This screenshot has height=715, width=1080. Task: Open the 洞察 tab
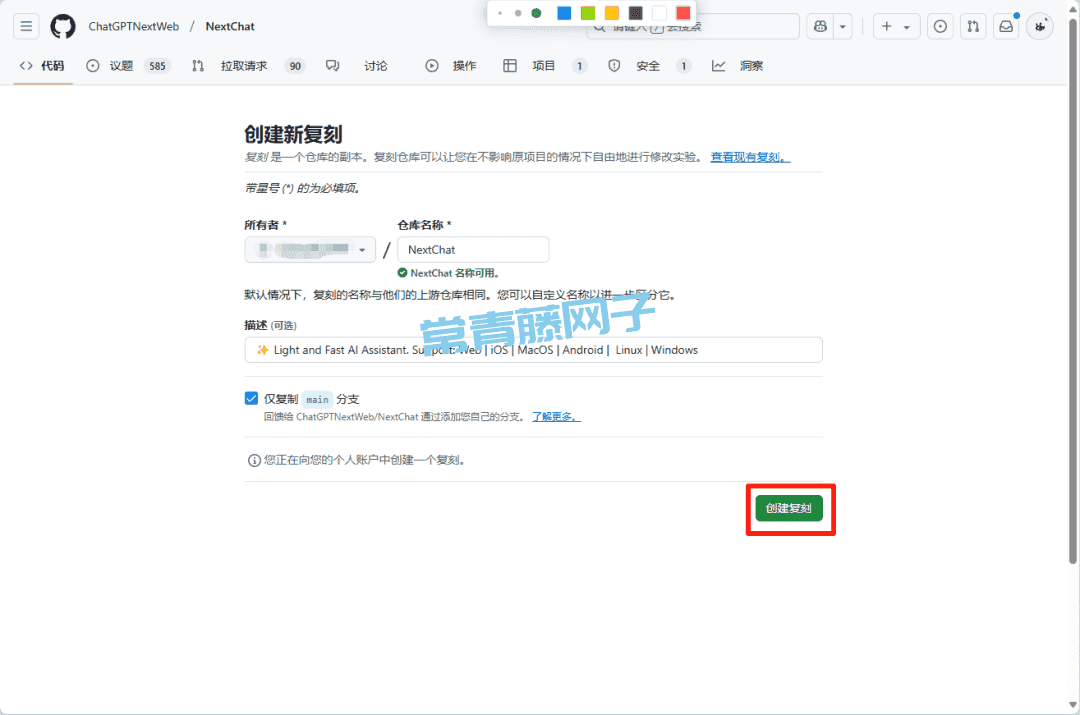point(738,66)
